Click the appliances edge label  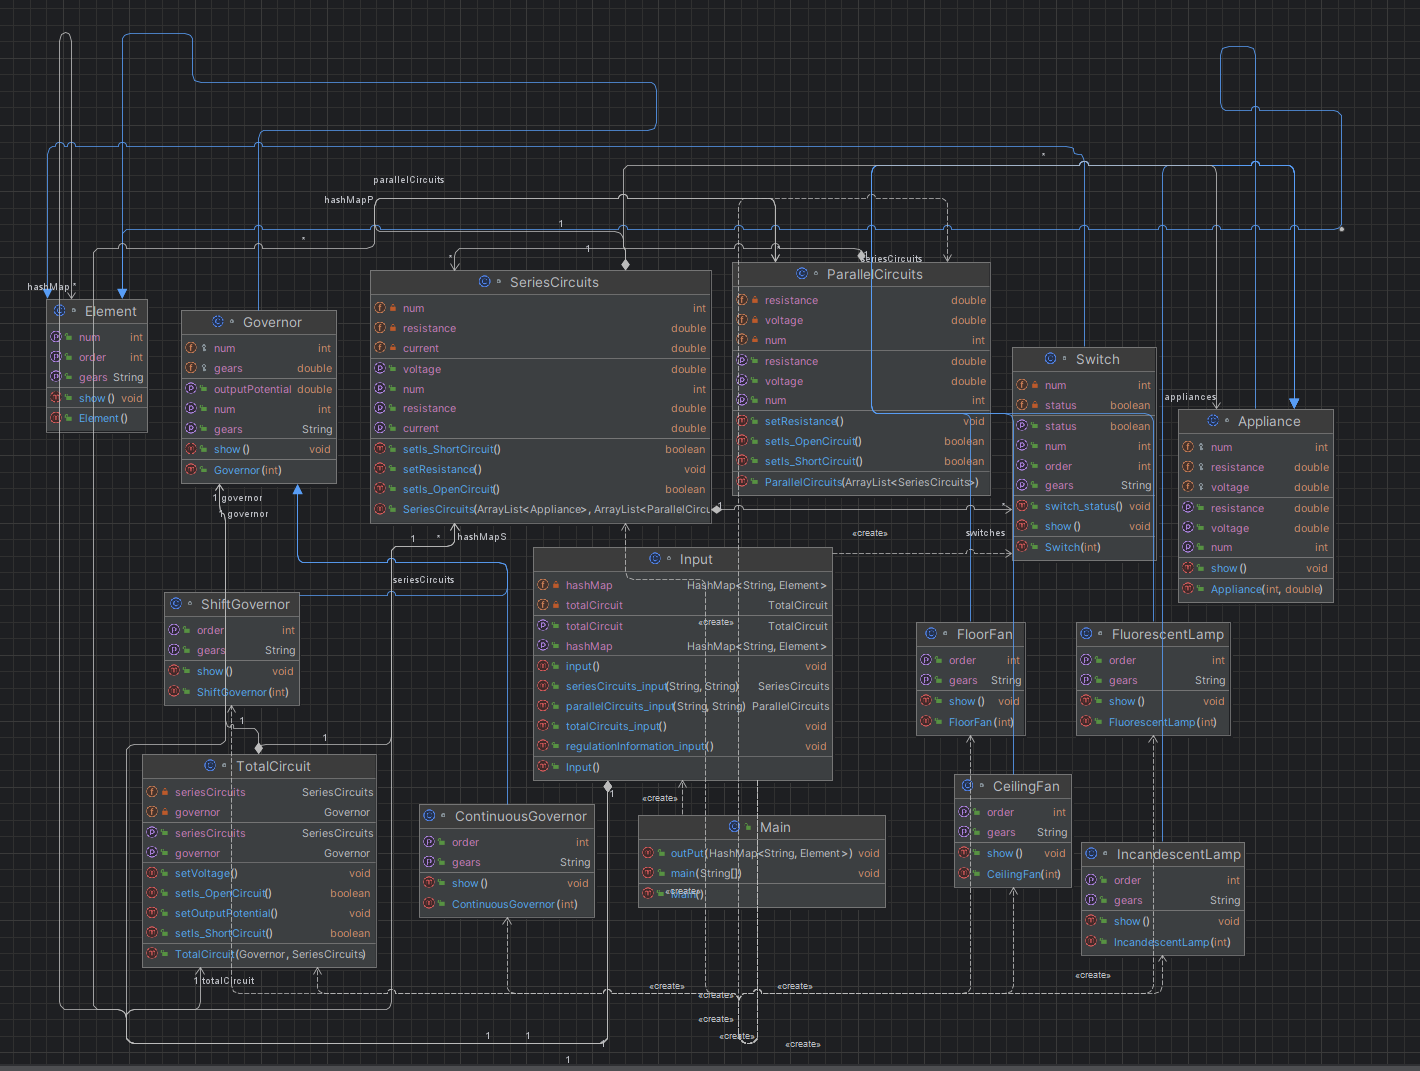1190,397
